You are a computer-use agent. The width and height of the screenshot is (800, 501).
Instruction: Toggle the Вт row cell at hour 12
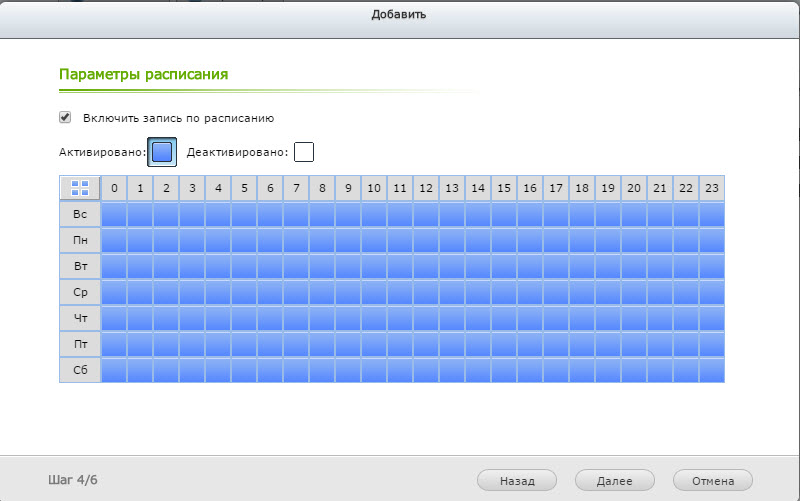coord(426,266)
